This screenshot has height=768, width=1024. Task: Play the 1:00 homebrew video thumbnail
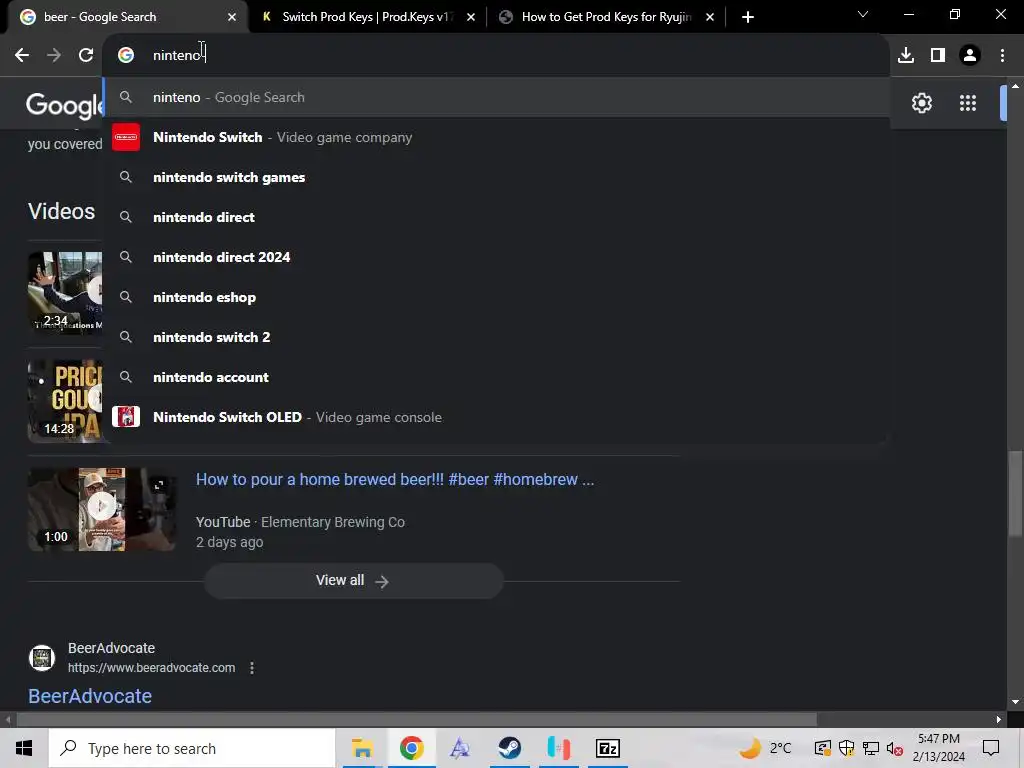102,509
